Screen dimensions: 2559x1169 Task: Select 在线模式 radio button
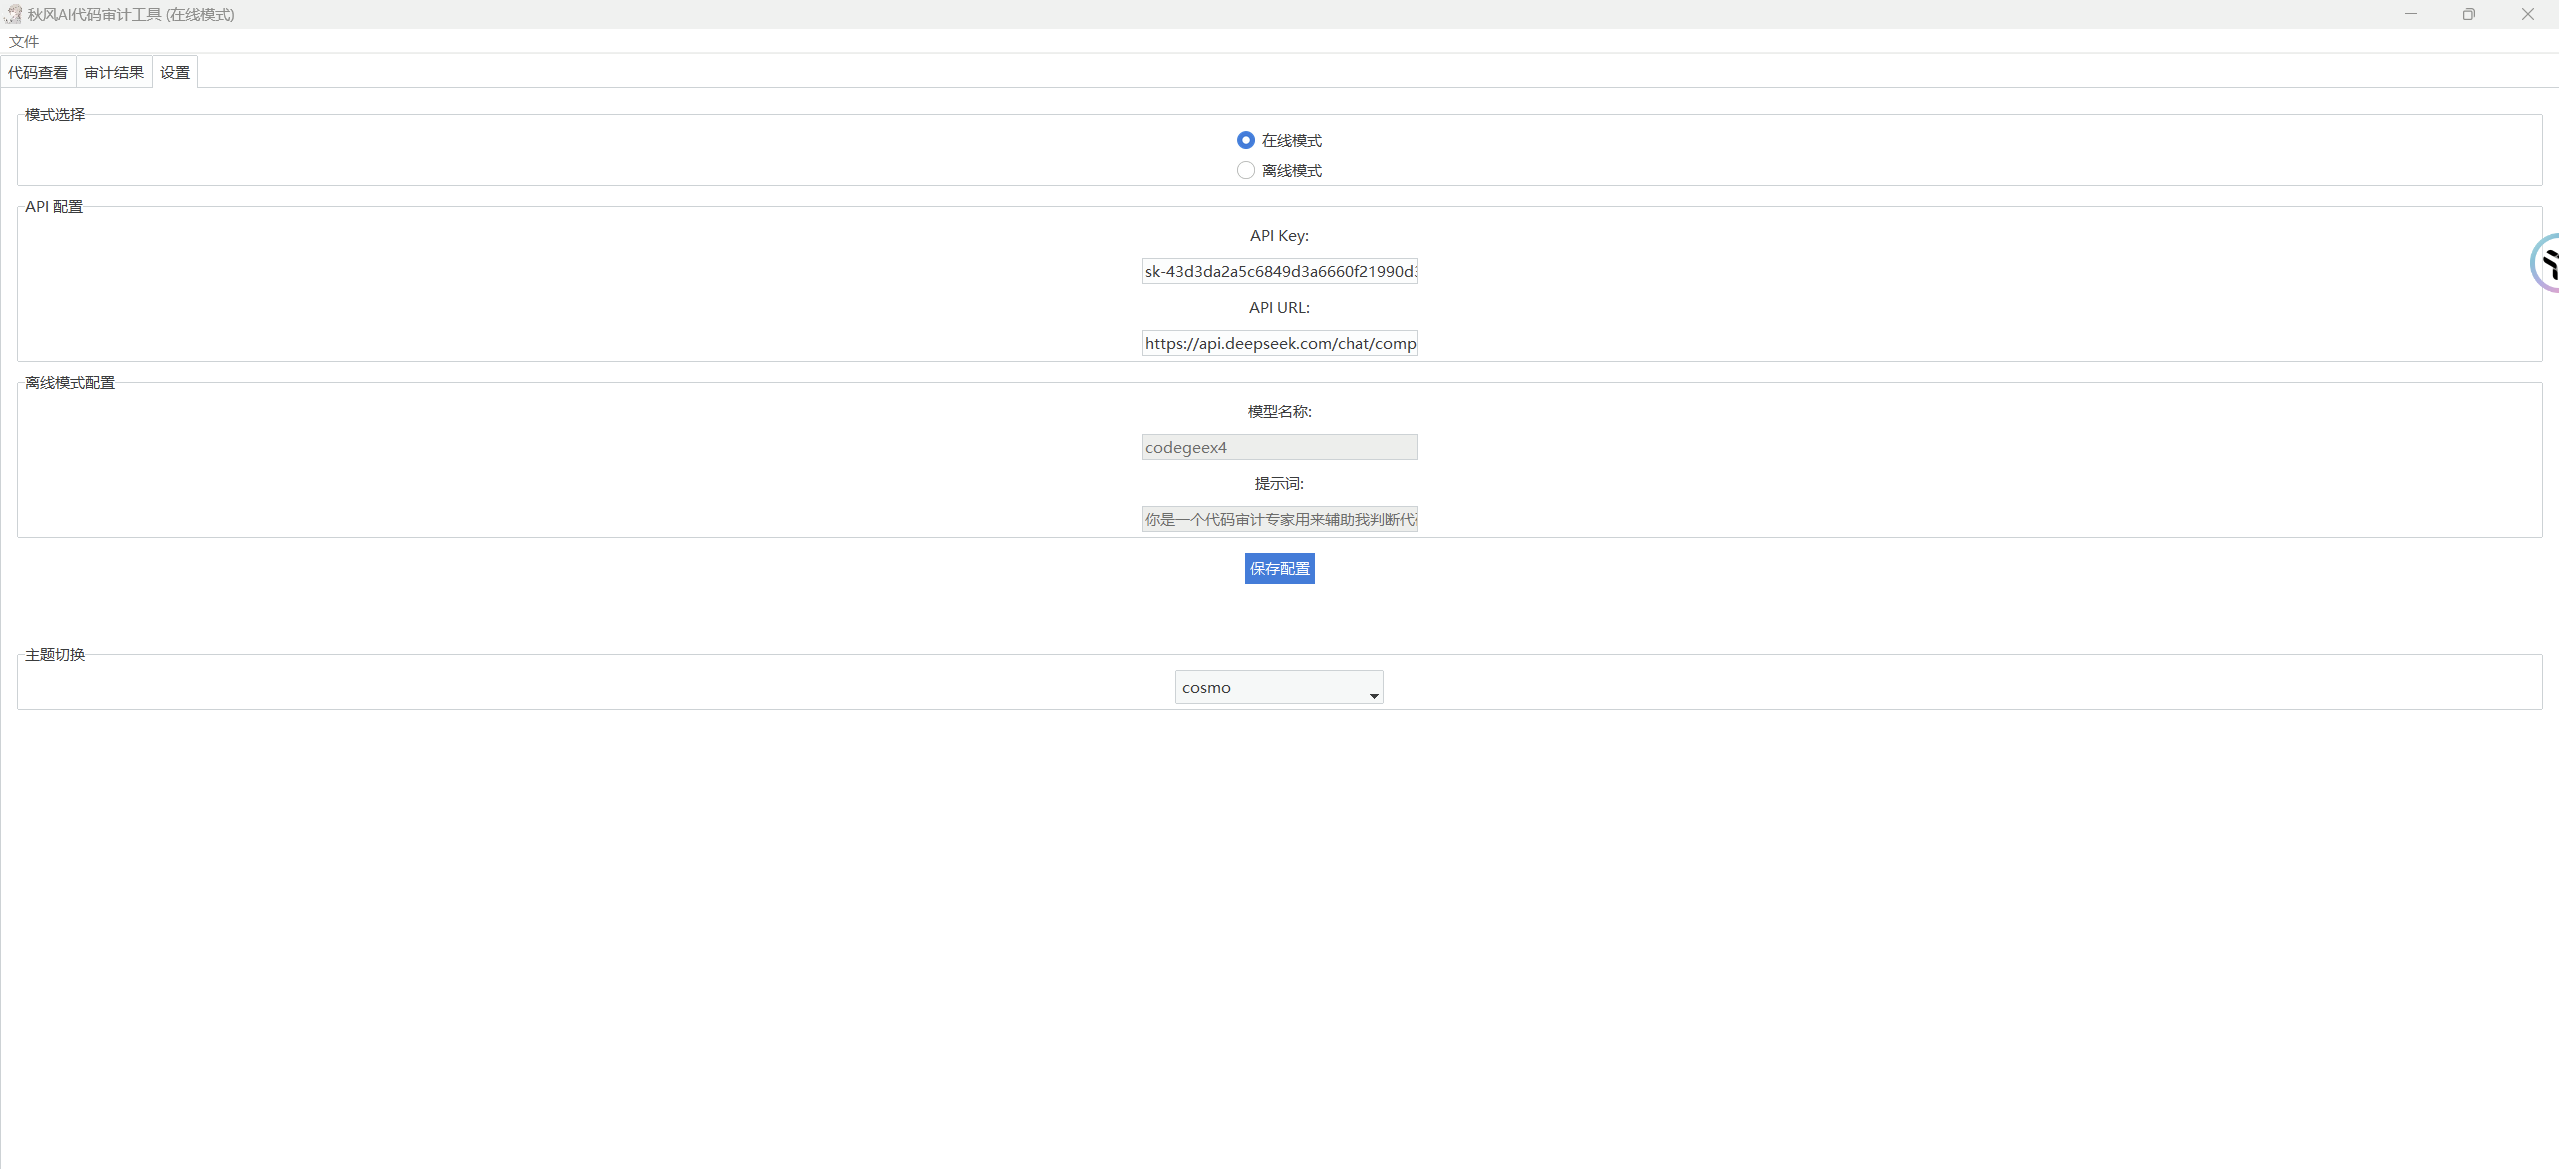1245,140
